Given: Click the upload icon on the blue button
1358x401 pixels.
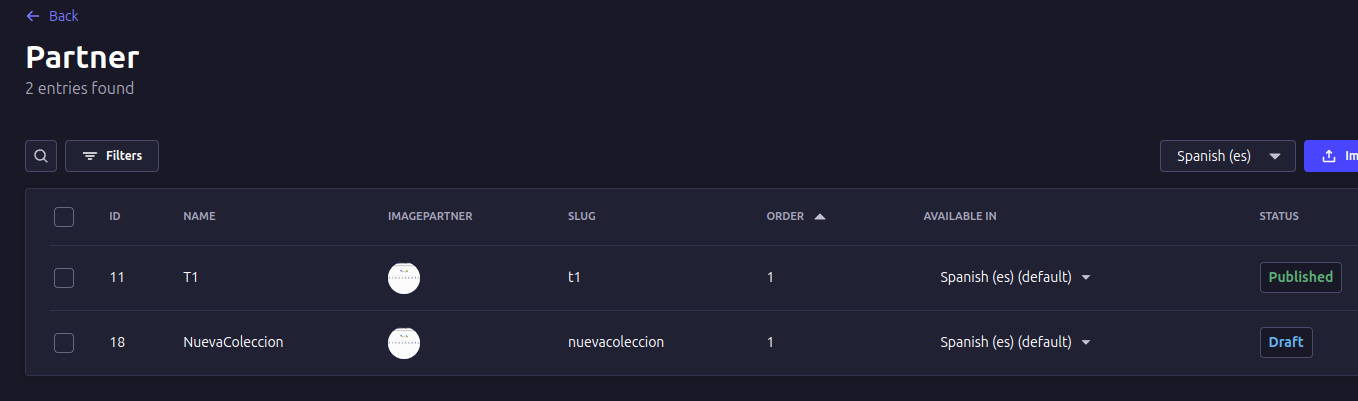Looking at the screenshot, I should click(x=1329, y=156).
